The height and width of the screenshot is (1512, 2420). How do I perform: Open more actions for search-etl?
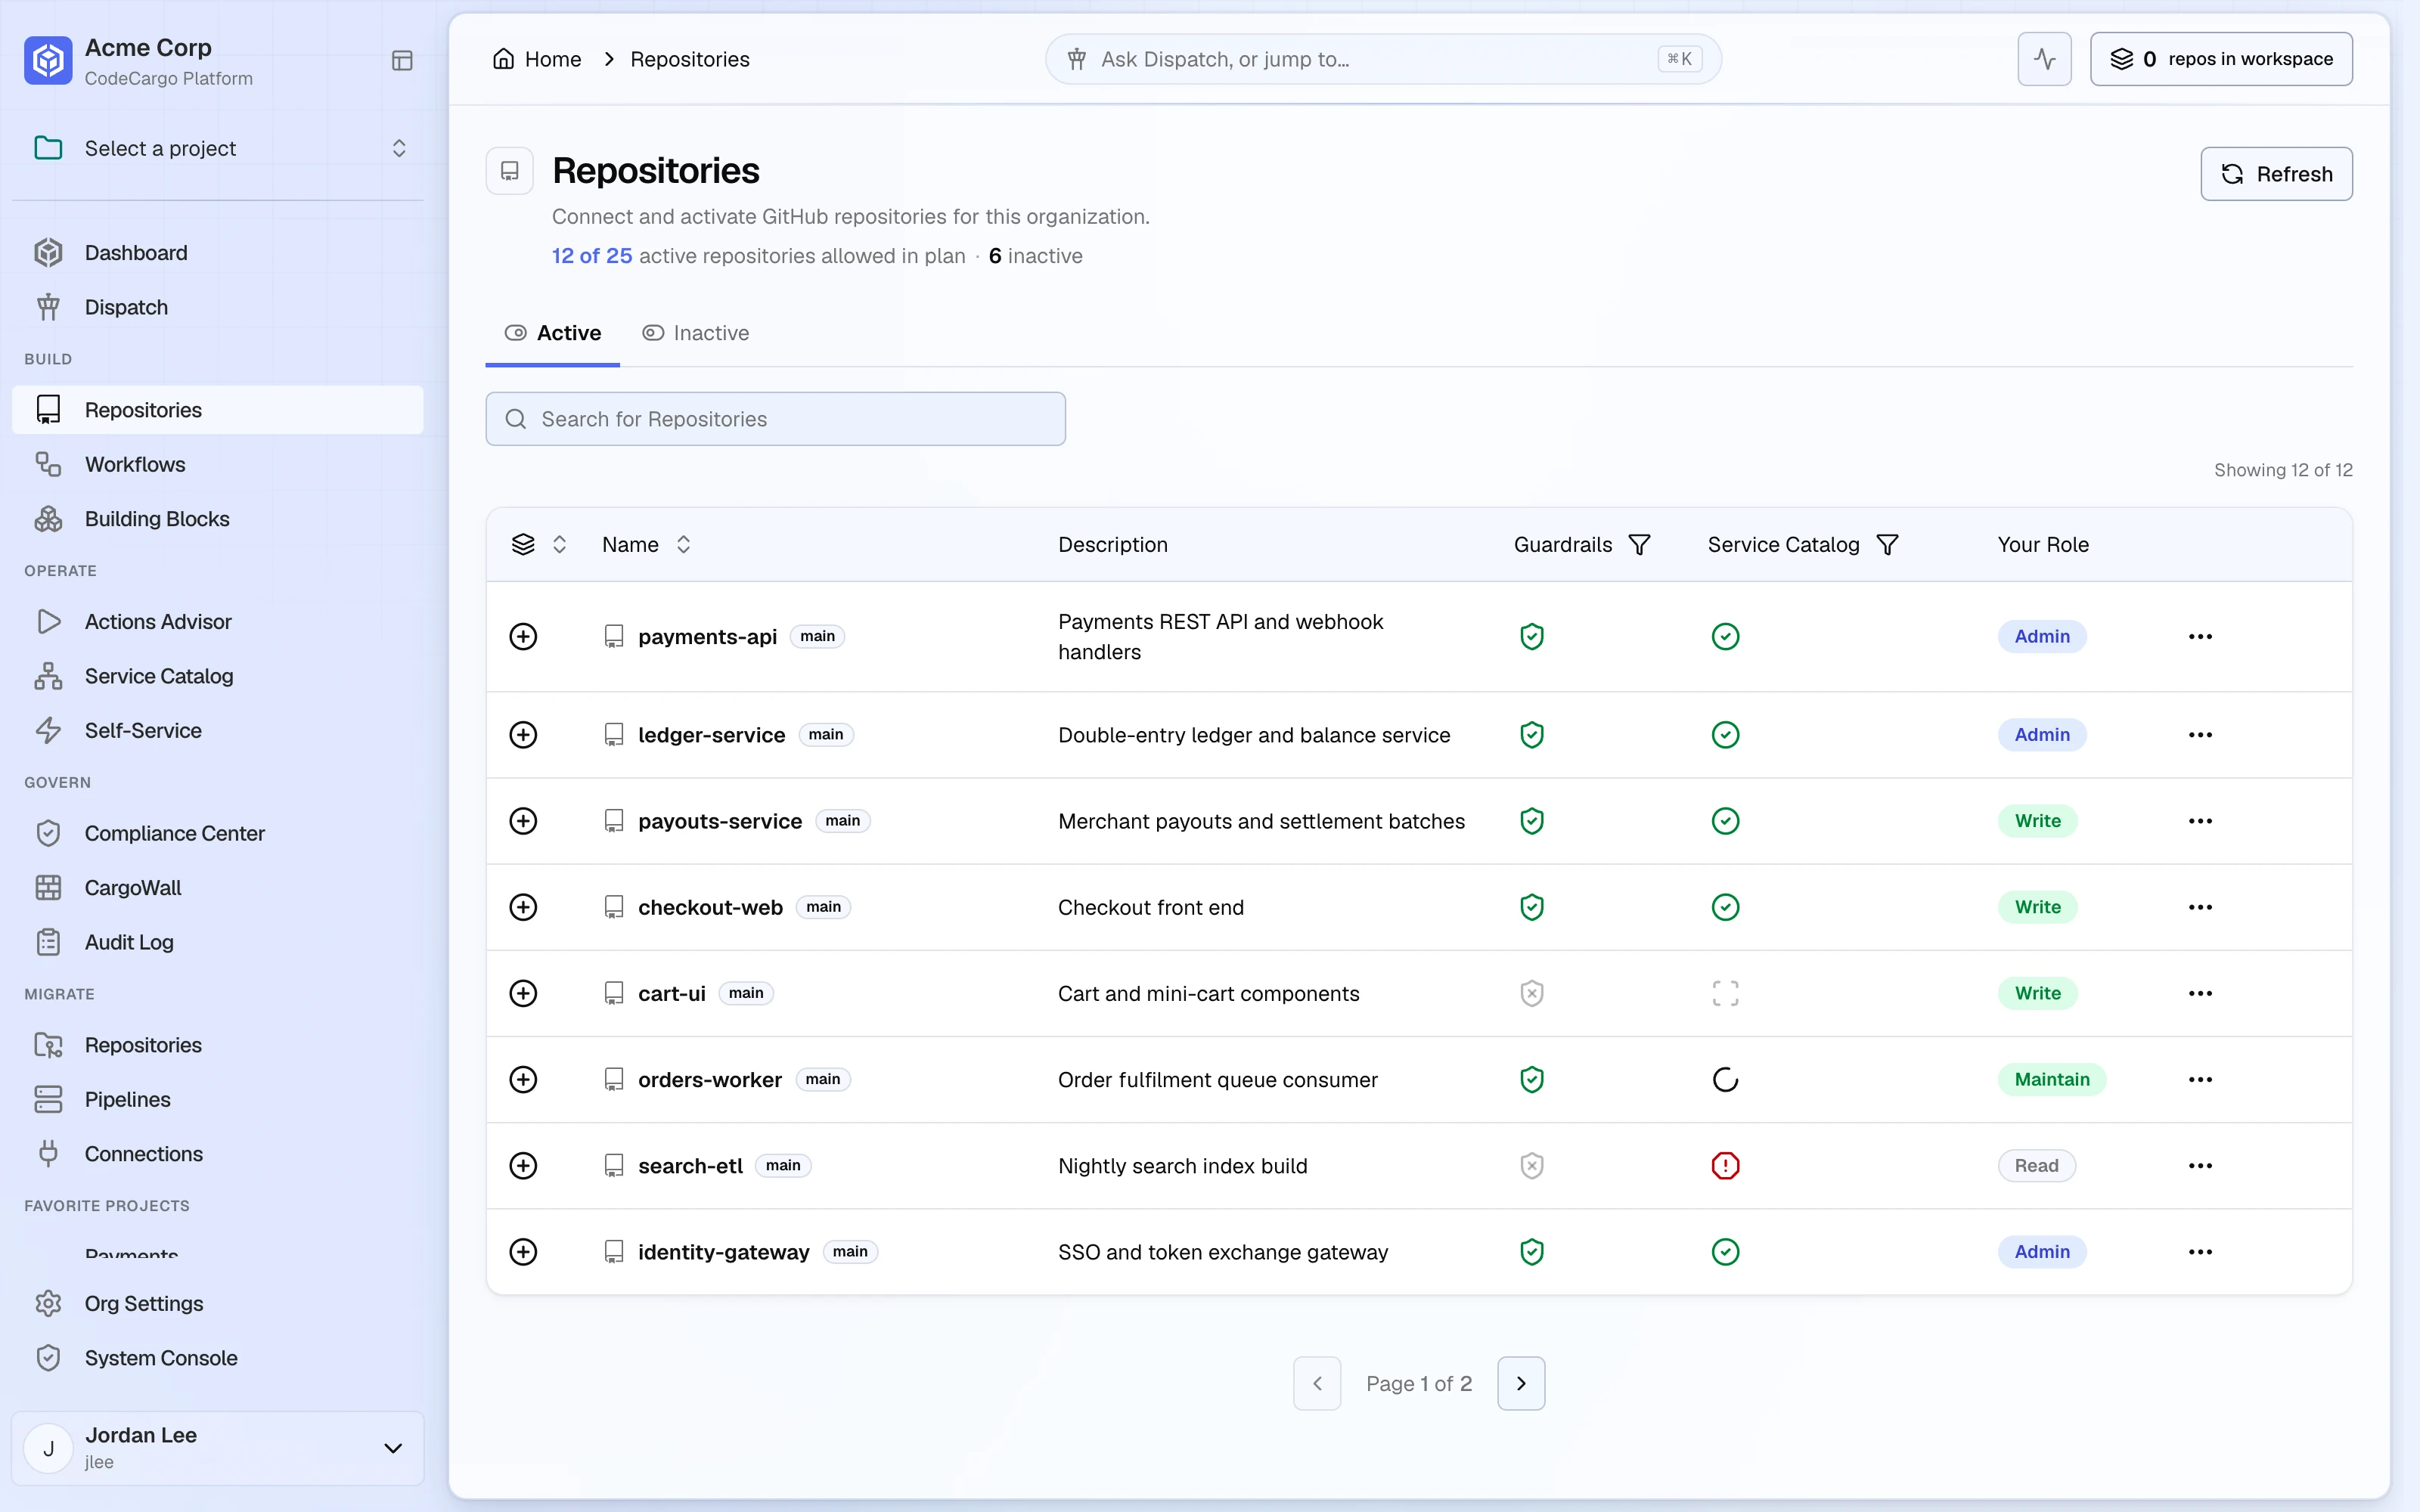coord(2200,1165)
